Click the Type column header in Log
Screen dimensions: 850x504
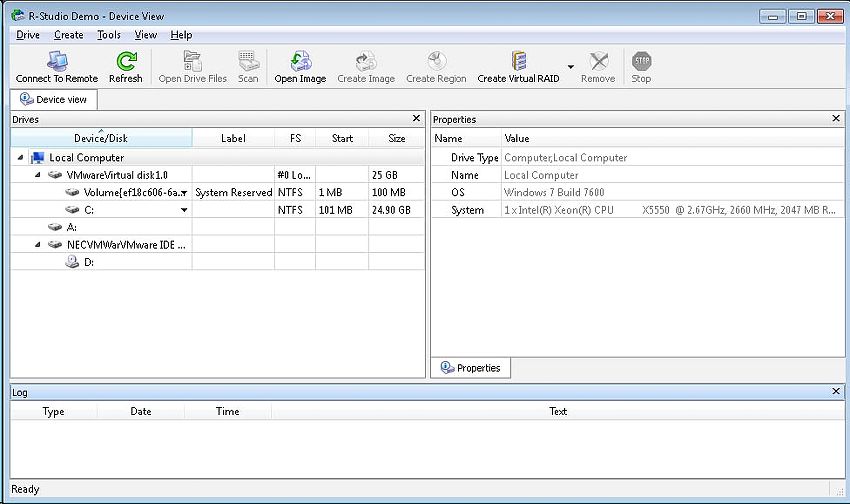pyautogui.click(x=54, y=411)
